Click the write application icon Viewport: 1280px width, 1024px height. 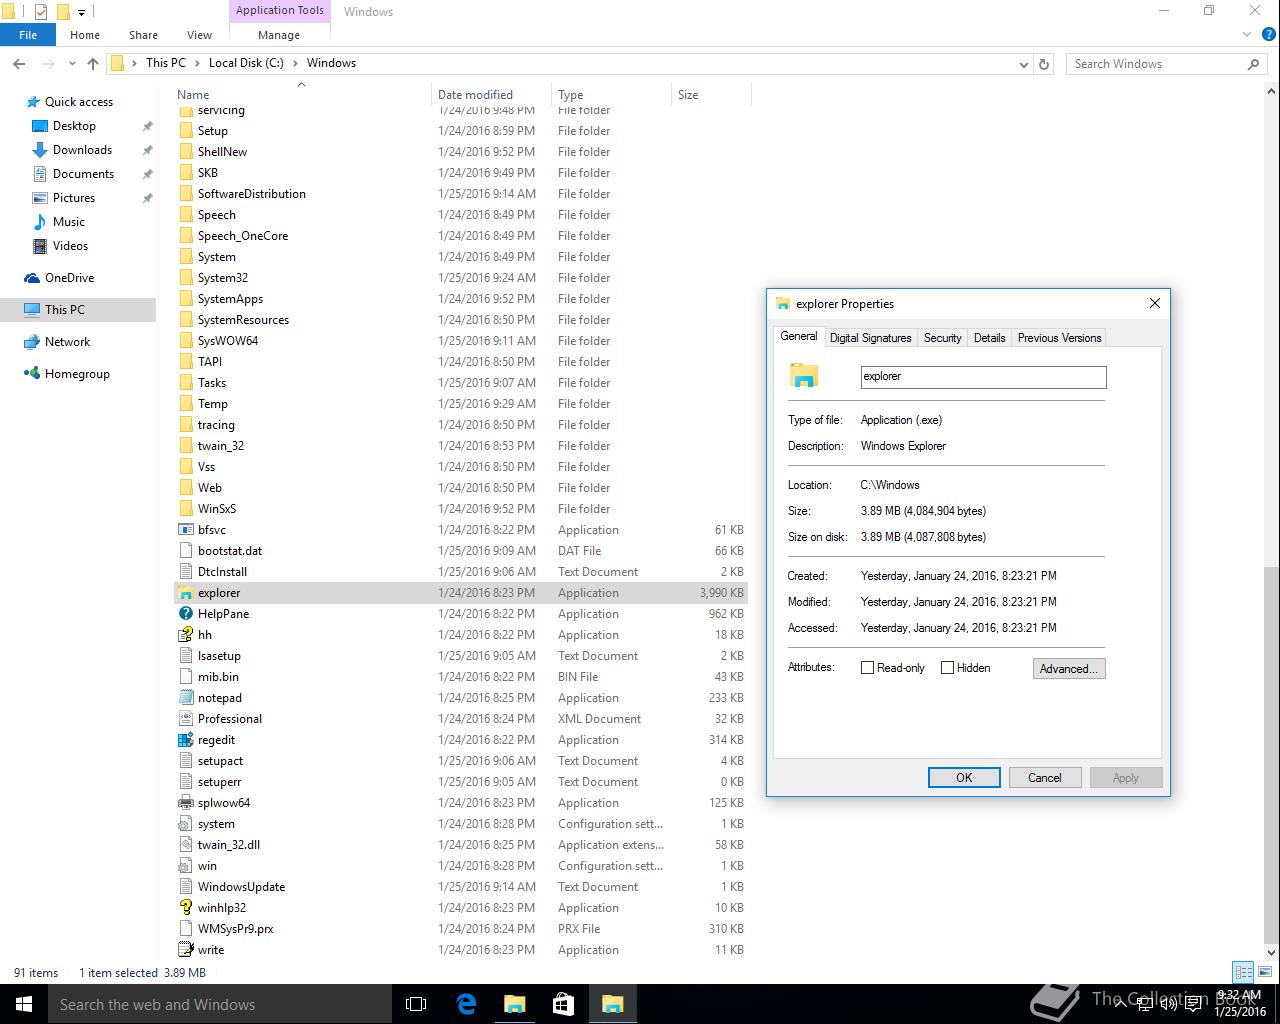coord(185,950)
